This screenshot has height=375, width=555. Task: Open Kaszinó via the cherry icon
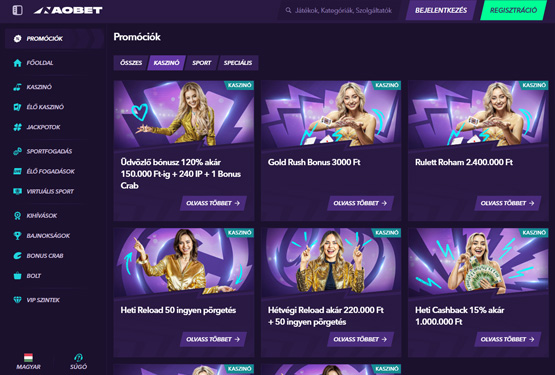coord(17,87)
